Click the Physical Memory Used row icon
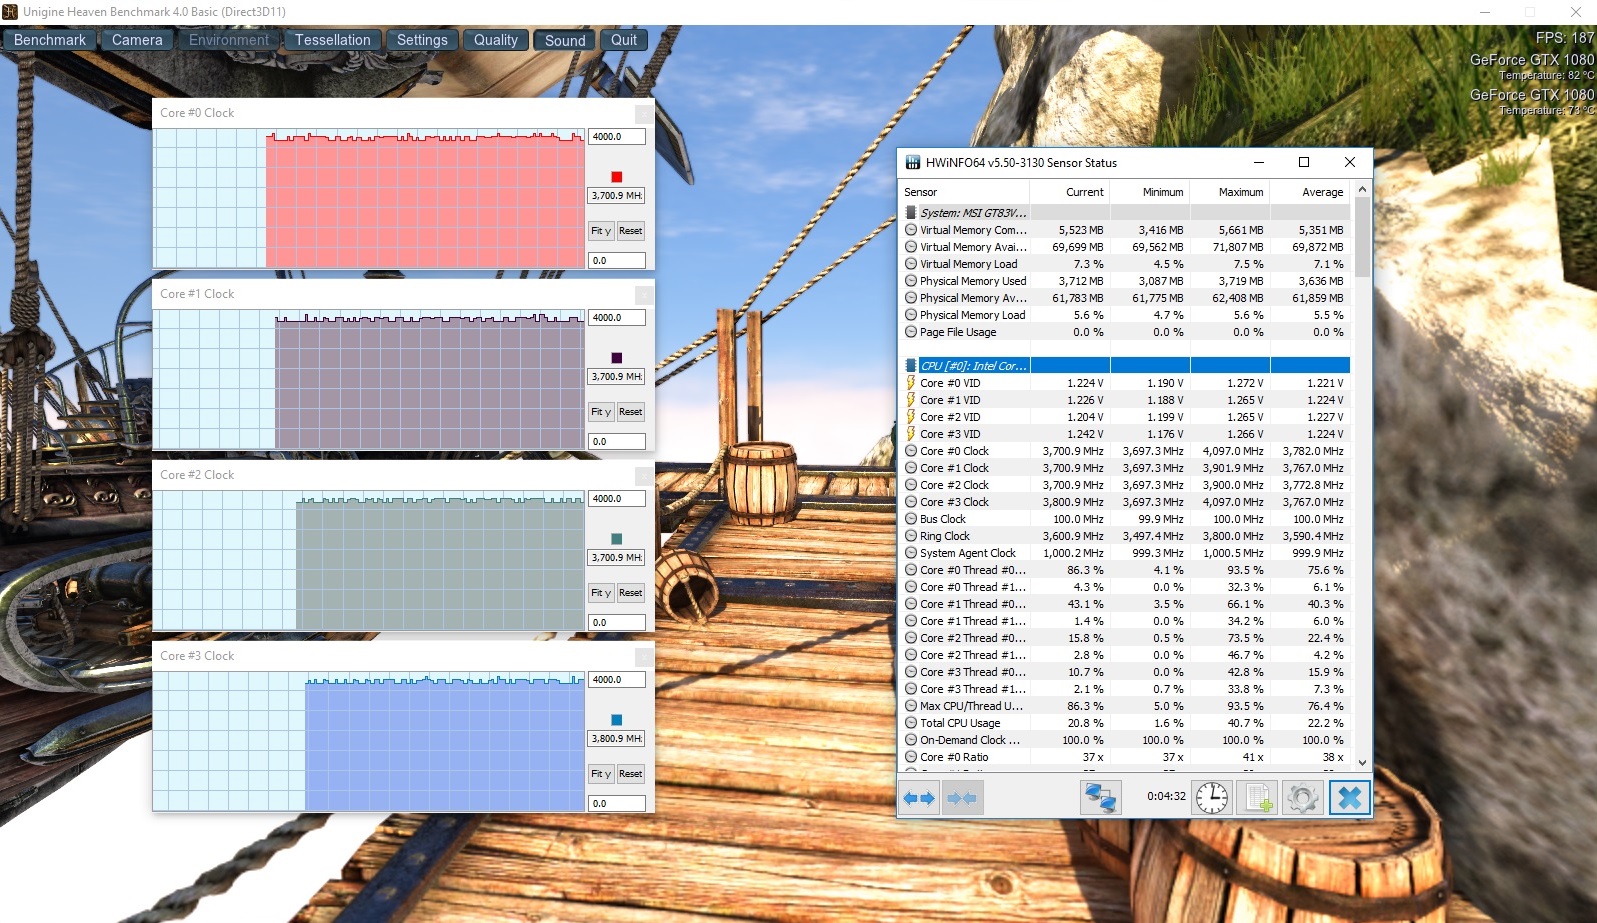Image resolution: width=1597 pixels, height=923 pixels. tap(911, 281)
